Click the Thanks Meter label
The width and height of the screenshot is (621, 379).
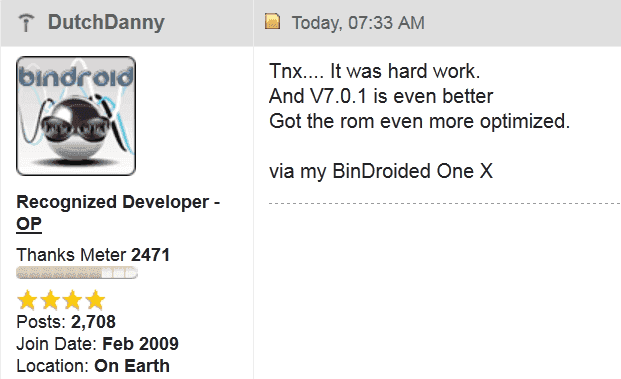coord(71,255)
